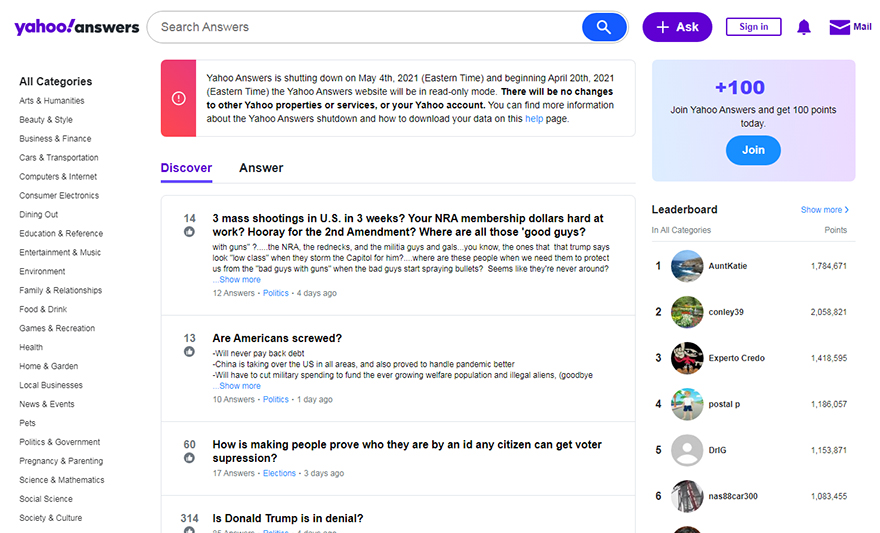Click the Sign in button
Viewport: 880px width, 533px height.
(754, 27)
